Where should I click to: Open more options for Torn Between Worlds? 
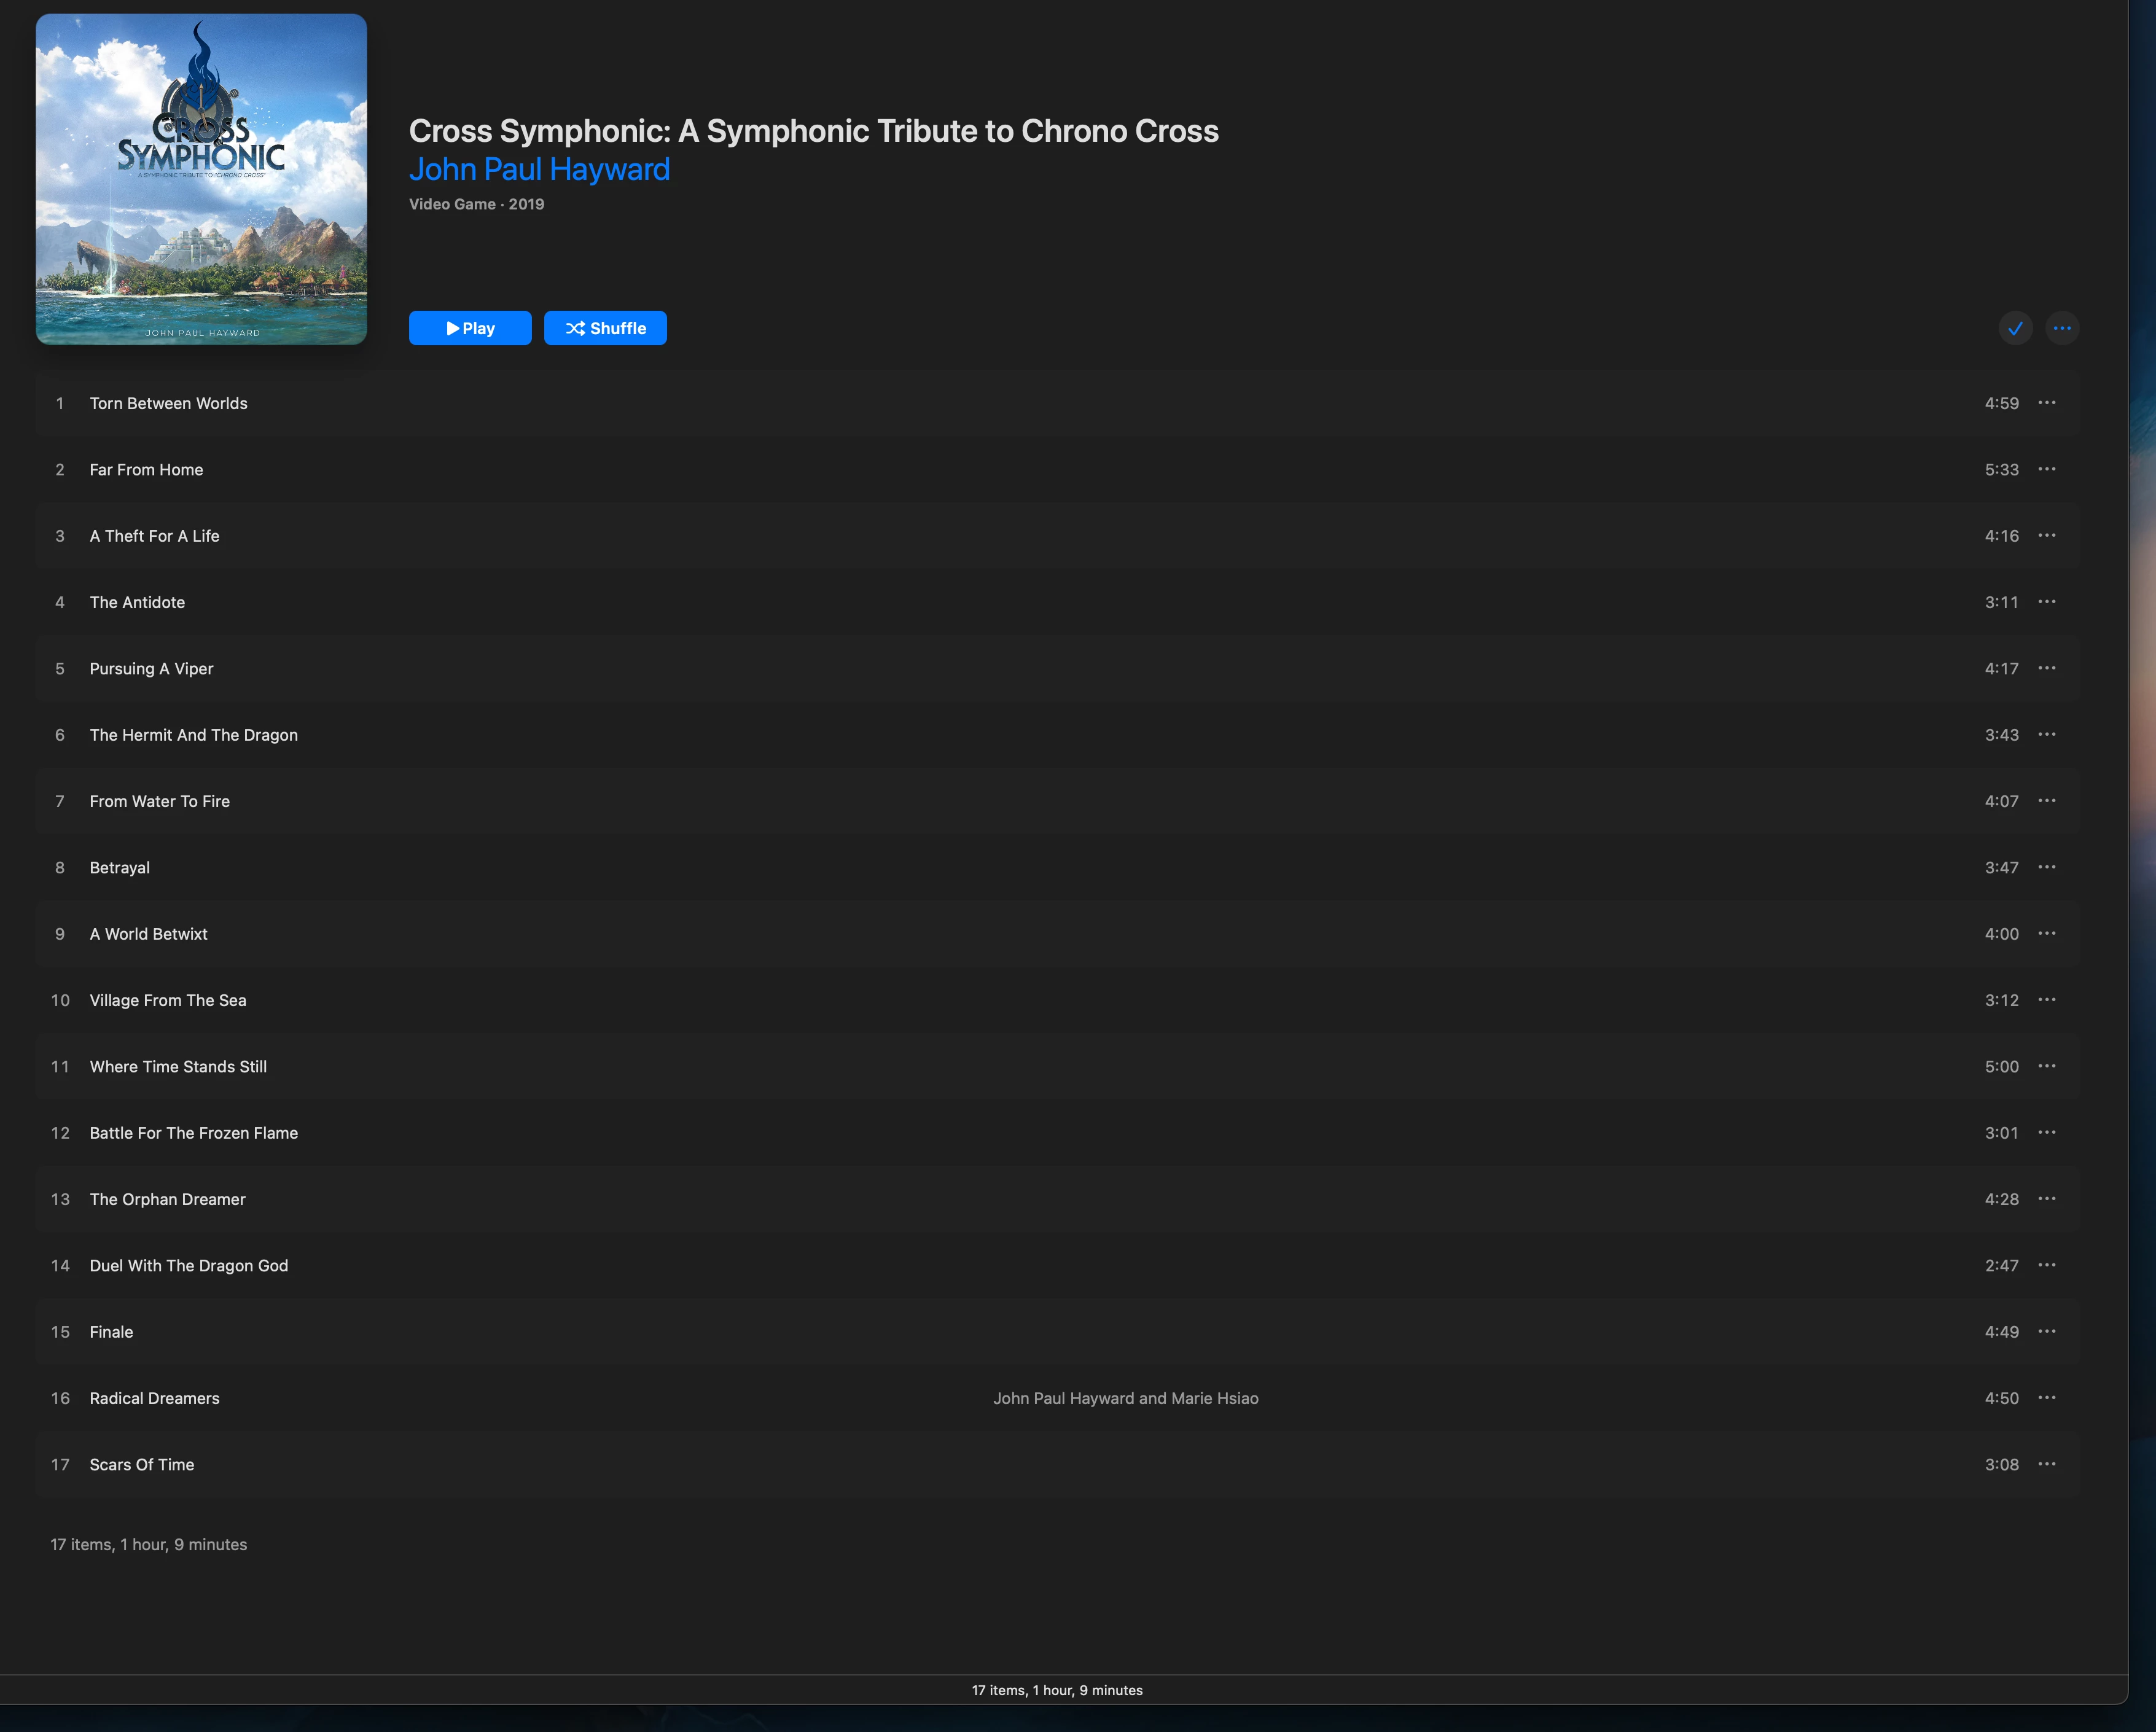(2047, 403)
